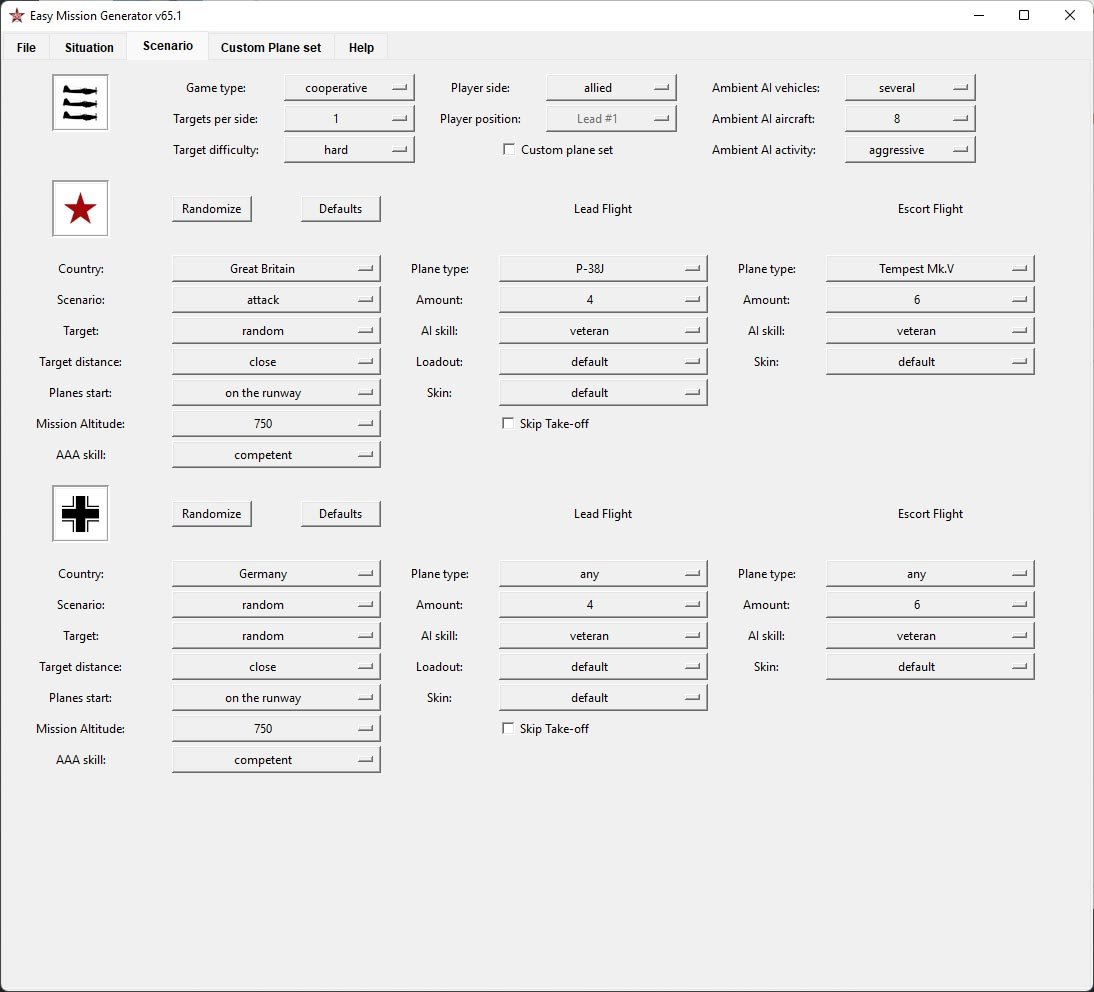Open the Germany country dropdown
Viewport: 1094px width, 992px height.
point(276,573)
